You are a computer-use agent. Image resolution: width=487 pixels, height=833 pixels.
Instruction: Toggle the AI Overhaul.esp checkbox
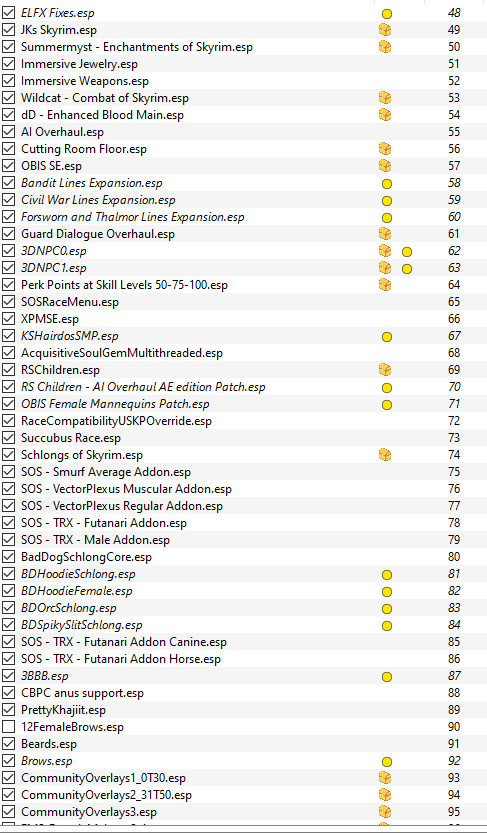(x=8, y=132)
